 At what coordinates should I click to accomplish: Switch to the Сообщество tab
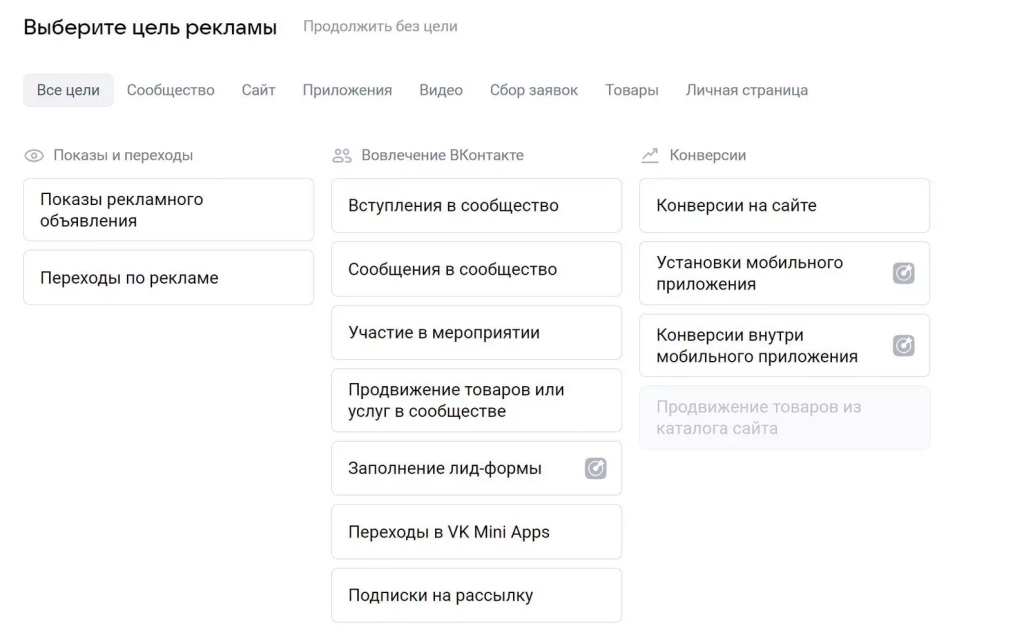coord(170,90)
